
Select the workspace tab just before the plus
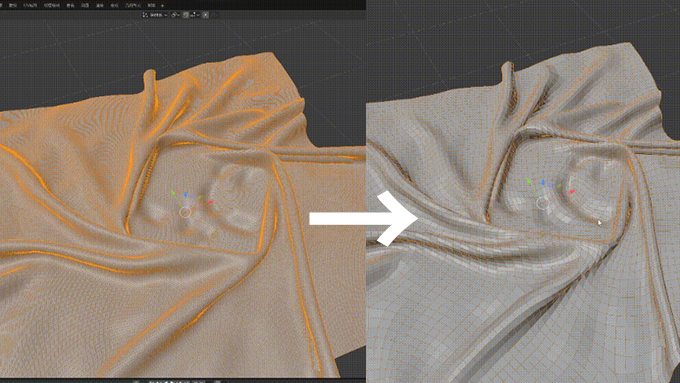click(x=151, y=6)
